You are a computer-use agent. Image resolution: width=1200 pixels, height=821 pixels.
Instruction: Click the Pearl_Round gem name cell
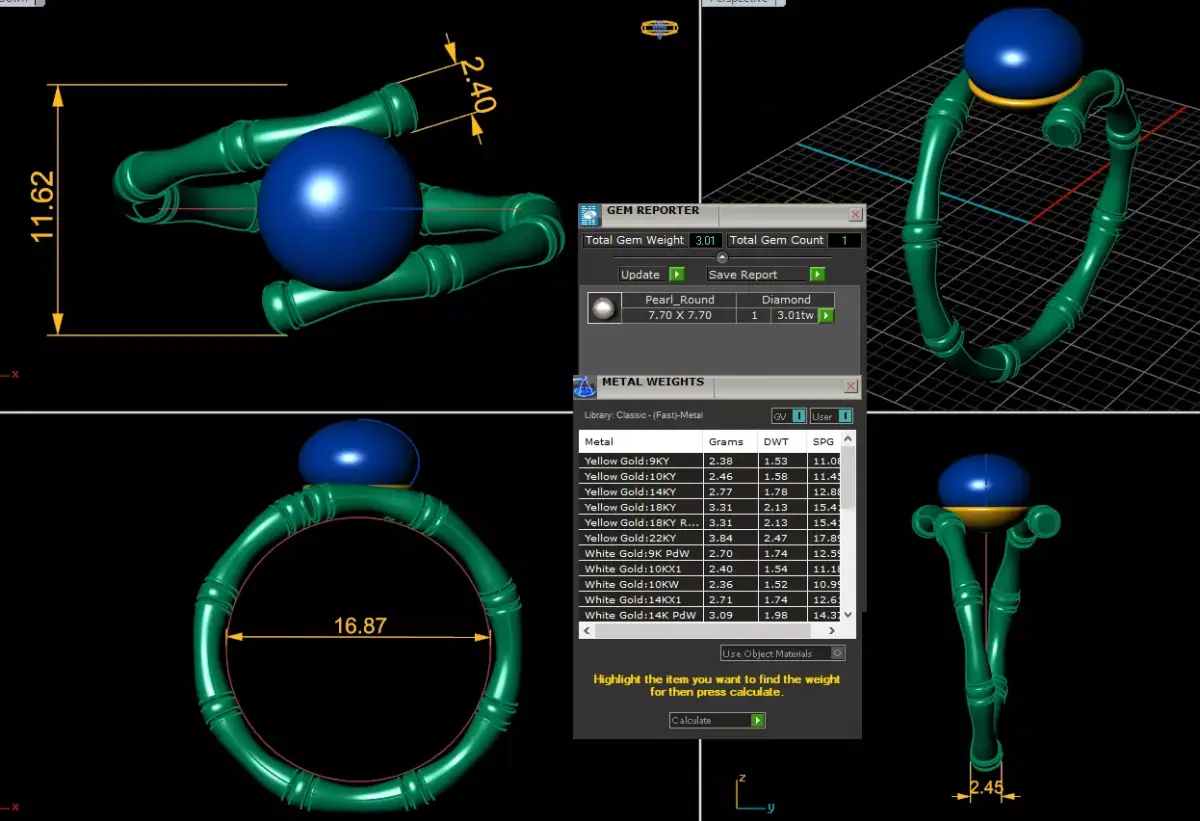pyautogui.click(x=679, y=300)
